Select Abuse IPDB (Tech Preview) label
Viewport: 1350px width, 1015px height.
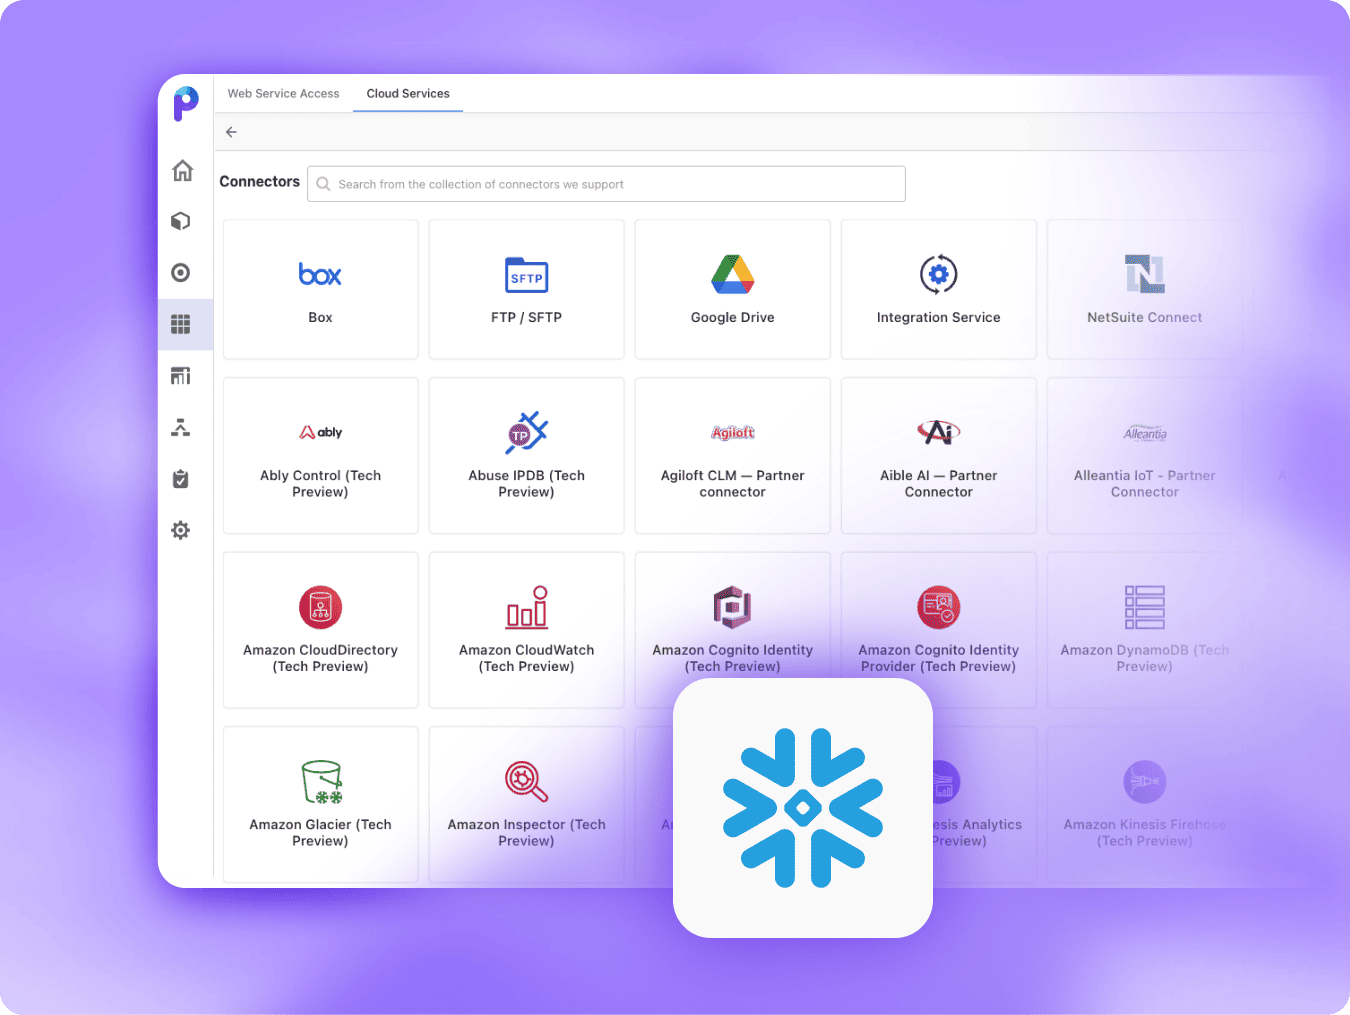coord(527,483)
